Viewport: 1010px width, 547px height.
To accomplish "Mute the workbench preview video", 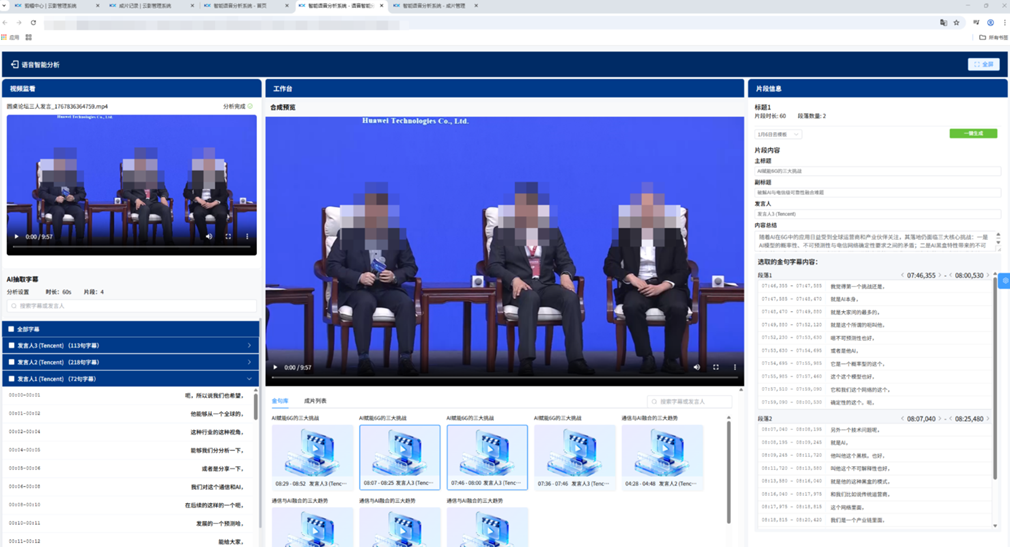I will (x=697, y=367).
